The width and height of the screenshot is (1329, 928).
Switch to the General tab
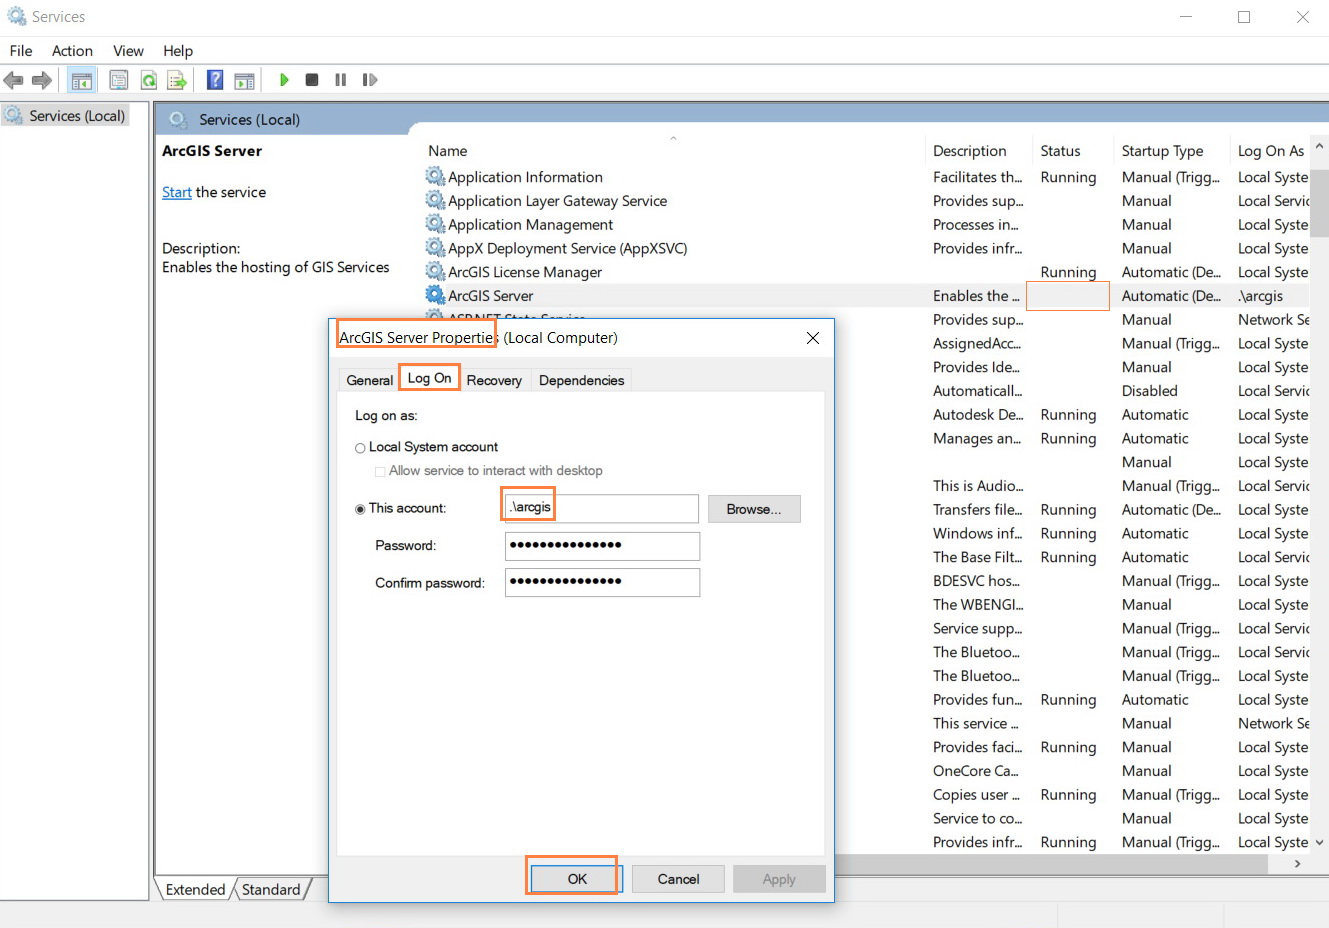click(x=369, y=380)
